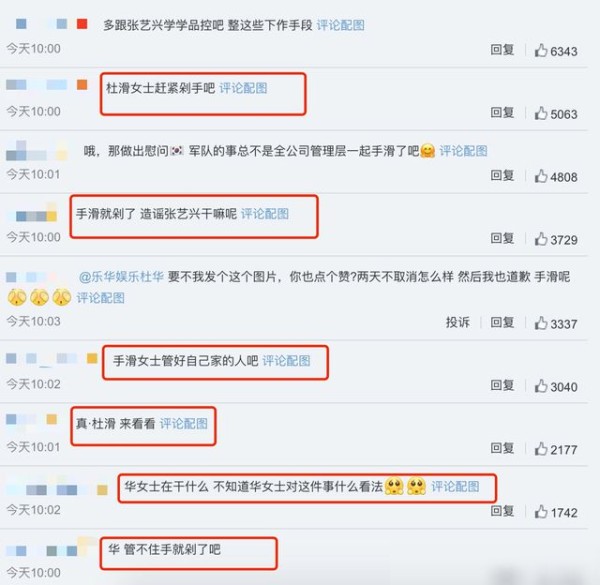The image size is (600, 585).
Task: Open the blurred avatar of the 6343-likes comment
Action: pyautogui.click(x=52, y=24)
